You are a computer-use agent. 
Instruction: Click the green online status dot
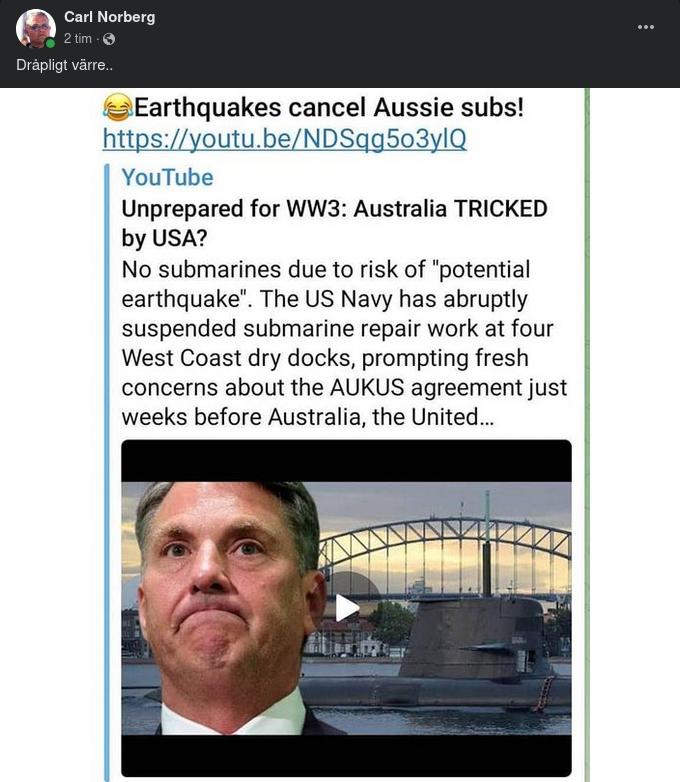point(50,43)
